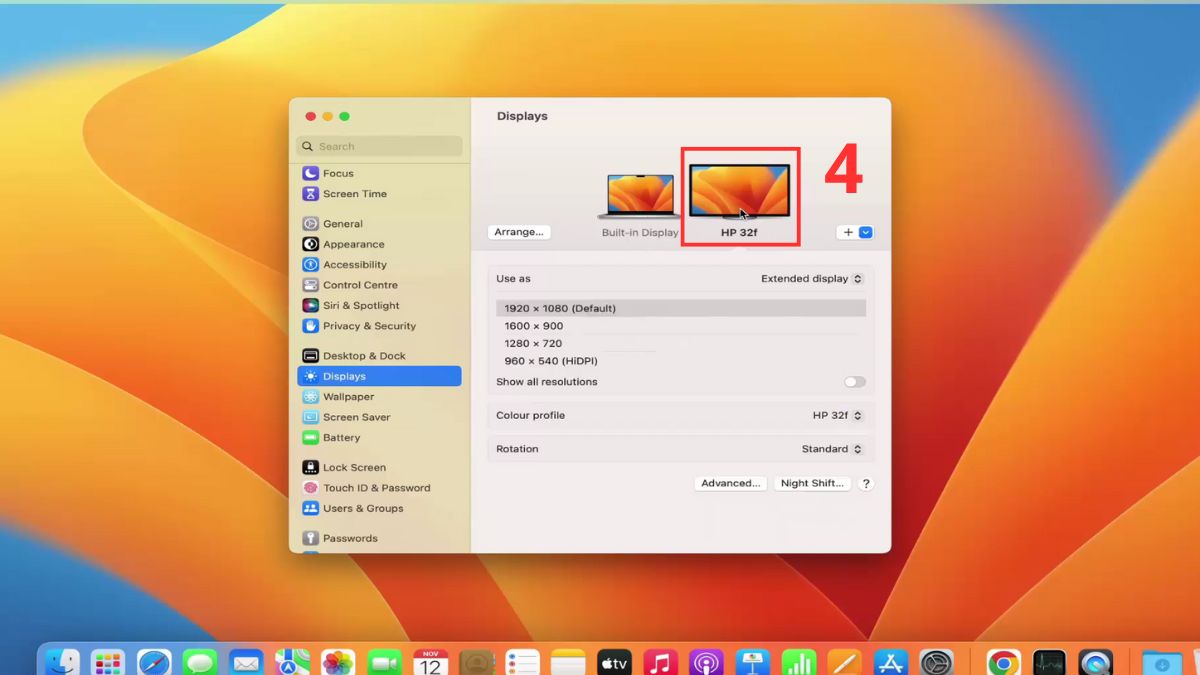
Task: Open the Rotation dropdown
Action: coord(833,448)
